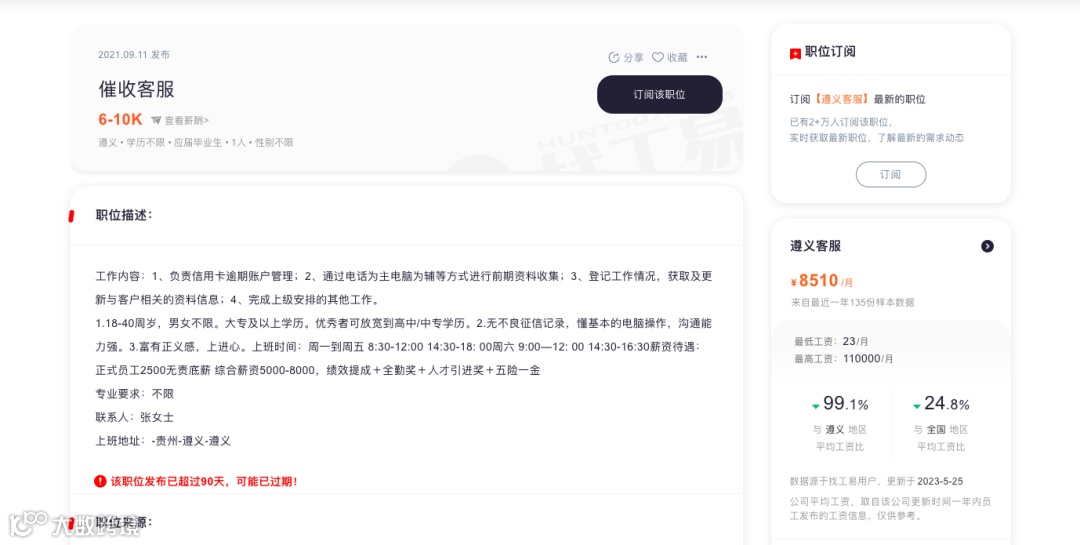Click the average salary ¥8510/月
Viewport: 1080px width, 545px height.
[822, 281]
